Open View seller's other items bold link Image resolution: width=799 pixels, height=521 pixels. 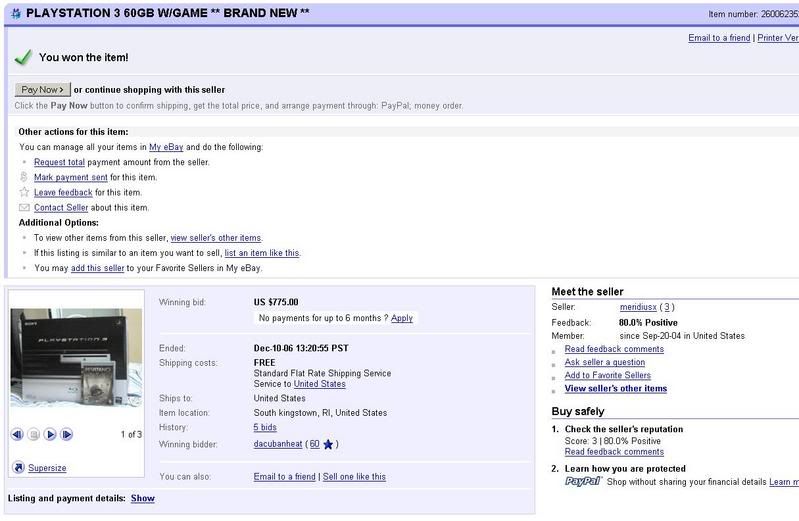click(x=616, y=388)
